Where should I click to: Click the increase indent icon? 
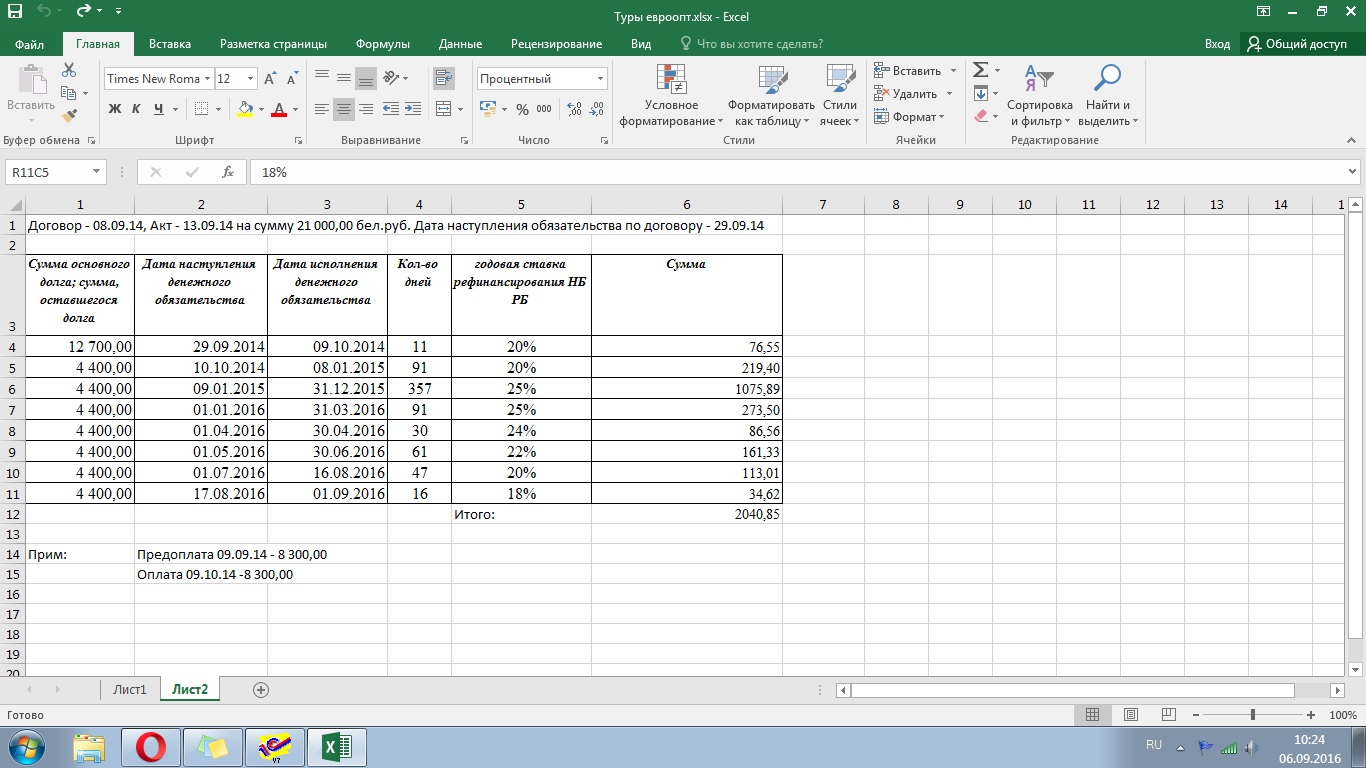click(x=413, y=109)
